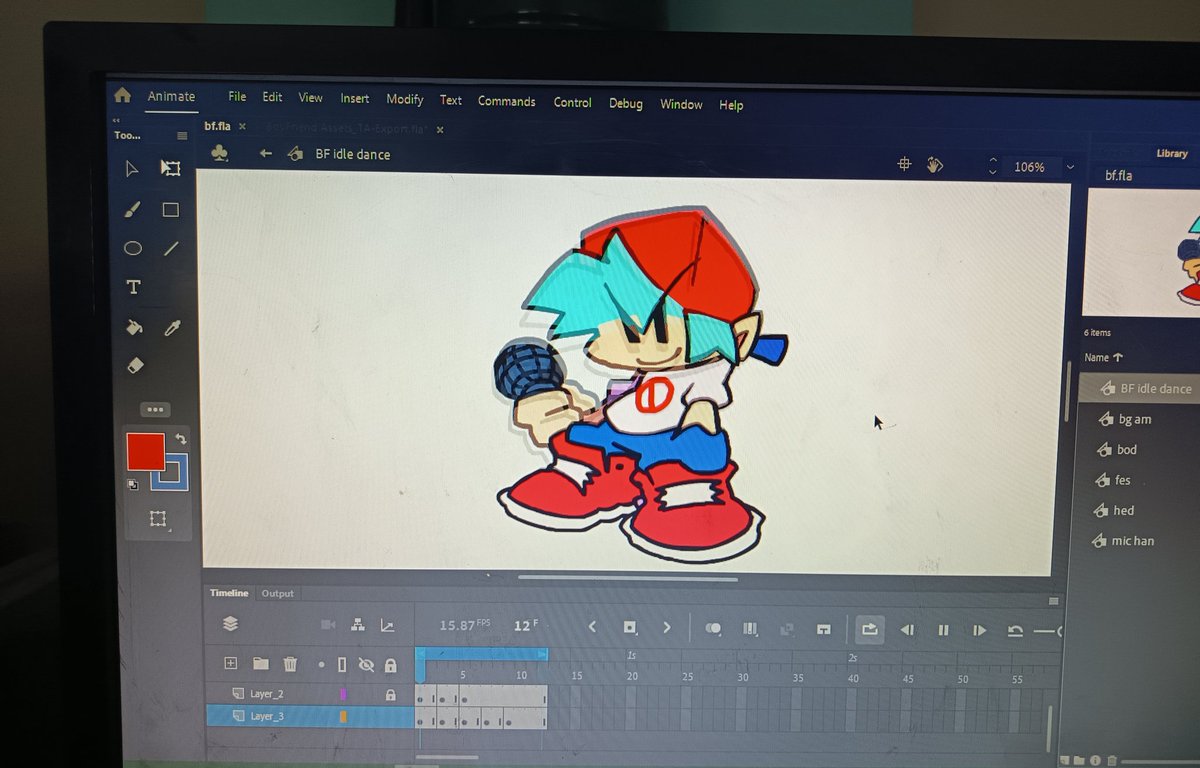Create a new layer folder
Screen dimensions: 1200x768
[x=260, y=663]
